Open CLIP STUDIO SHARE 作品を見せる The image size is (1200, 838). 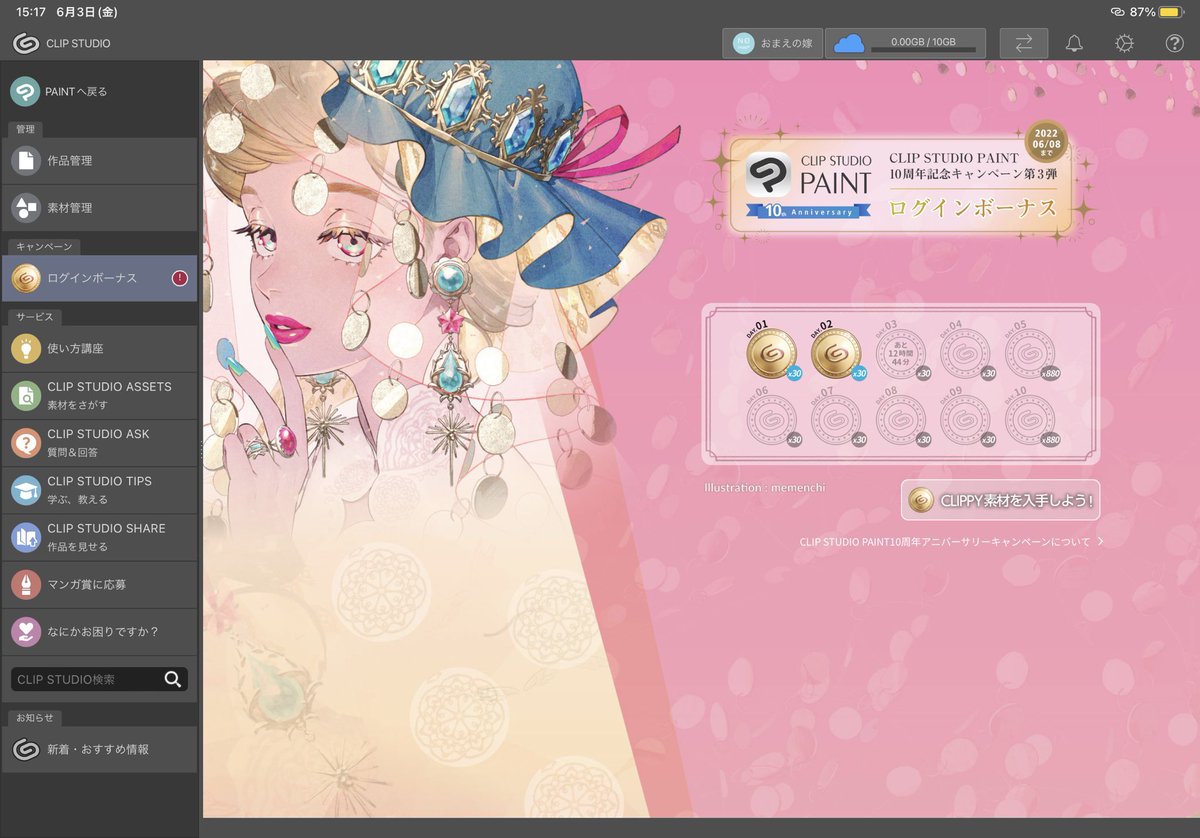(99, 537)
